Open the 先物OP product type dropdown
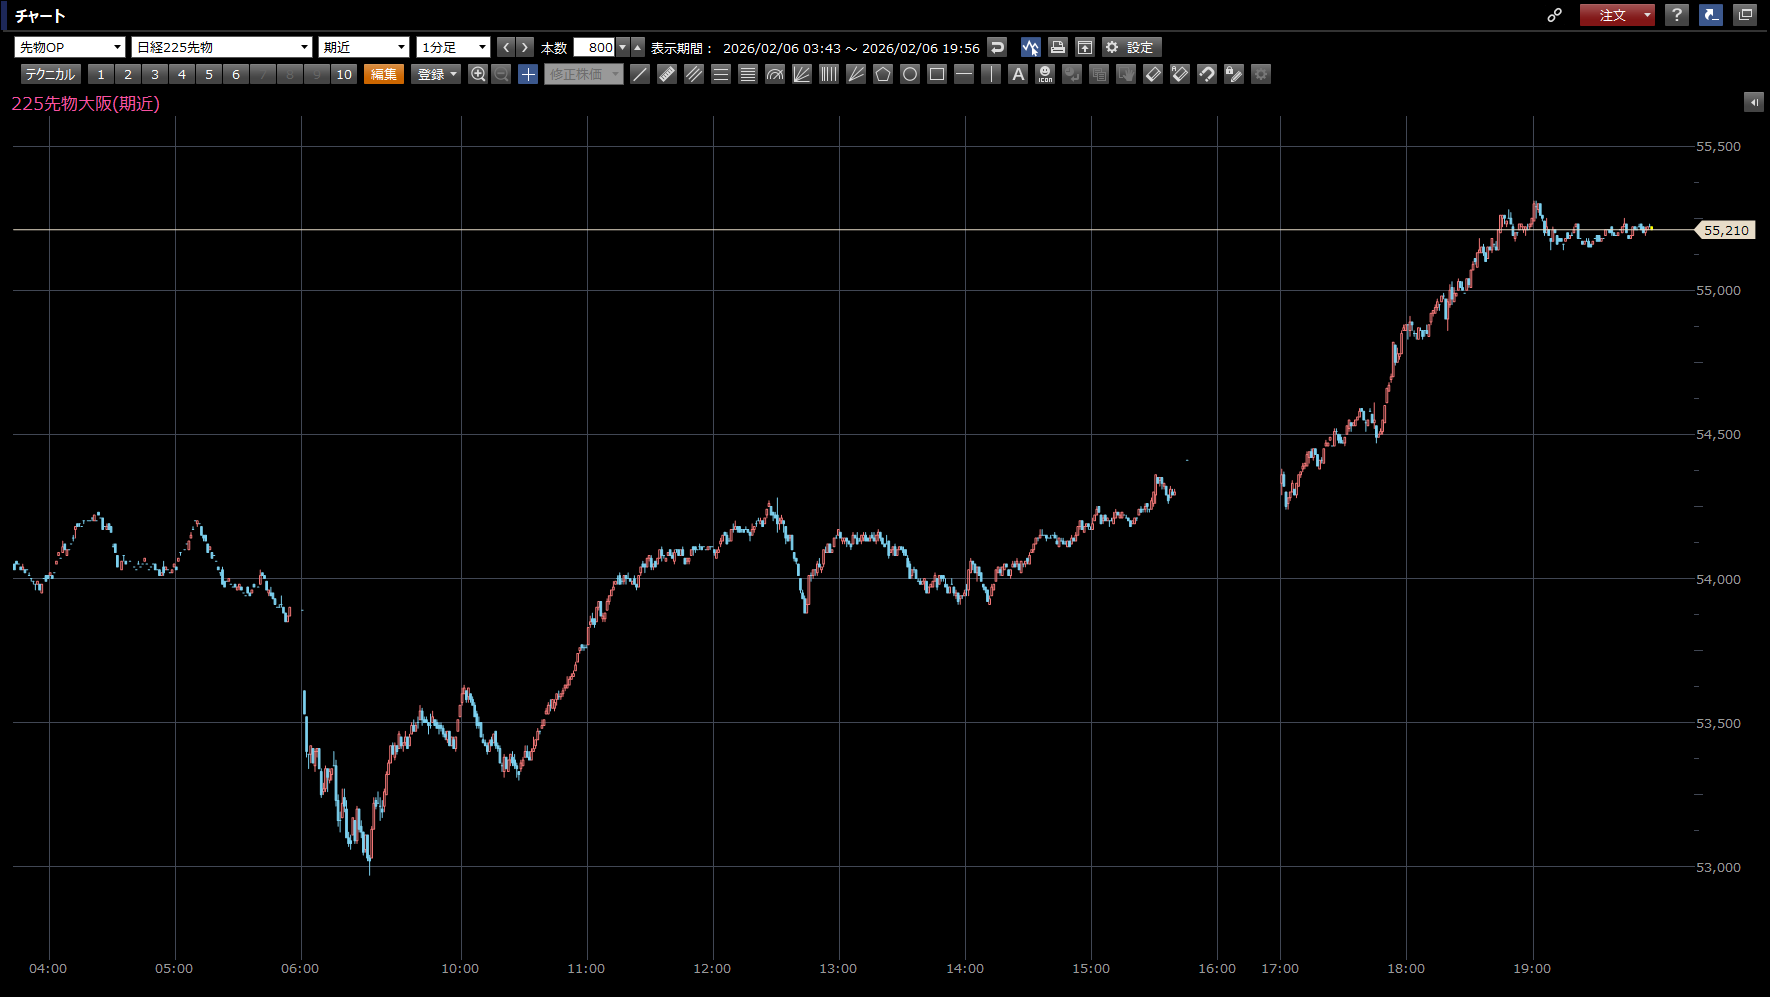 70,47
